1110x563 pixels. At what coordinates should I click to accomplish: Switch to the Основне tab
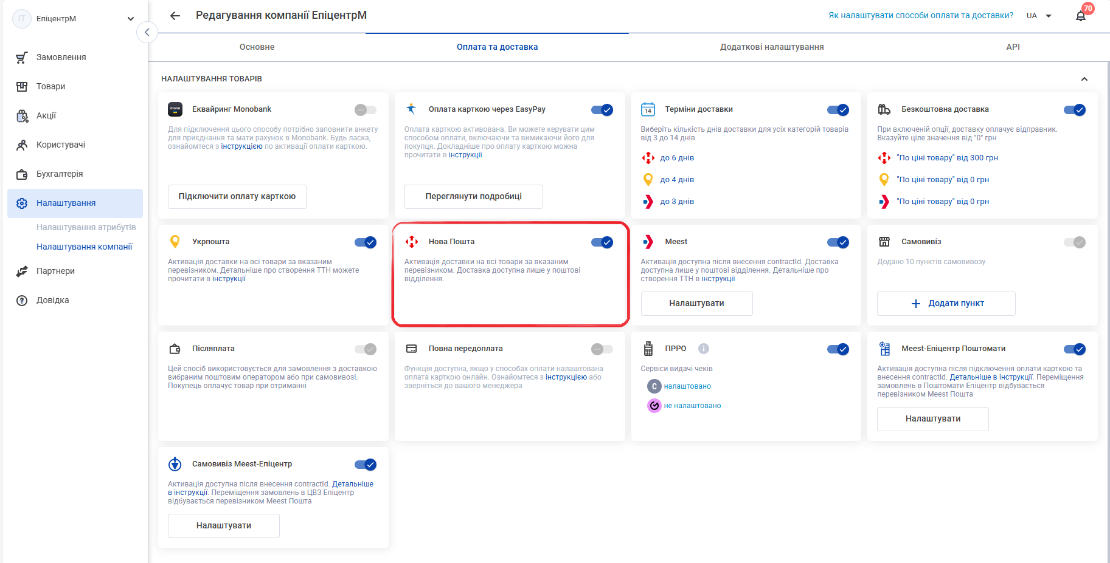[x=256, y=47]
